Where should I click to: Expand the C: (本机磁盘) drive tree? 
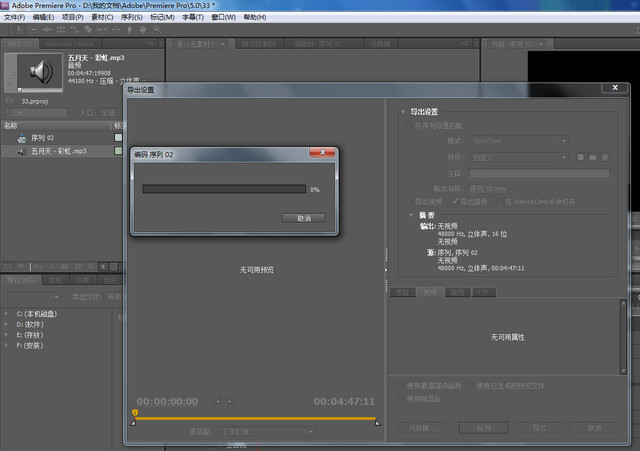7,314
